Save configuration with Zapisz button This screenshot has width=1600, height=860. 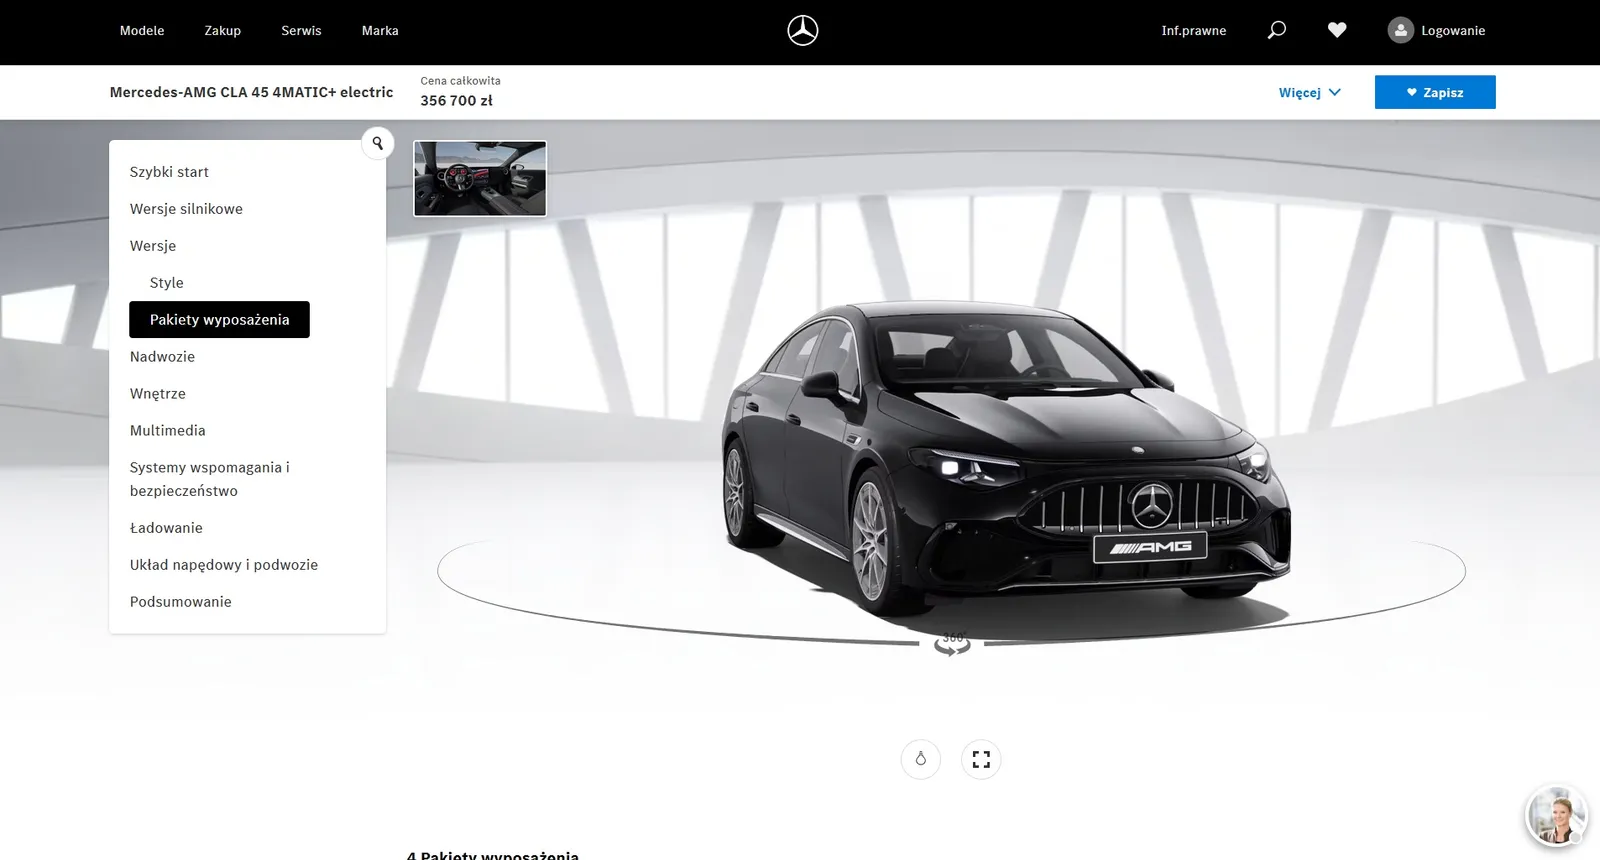[1435, 92]
